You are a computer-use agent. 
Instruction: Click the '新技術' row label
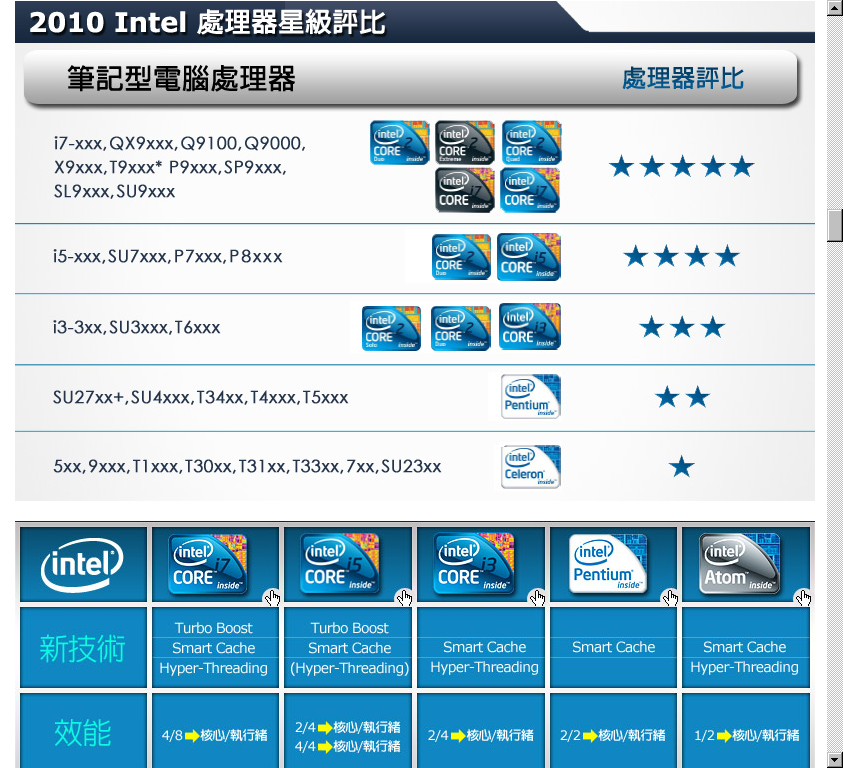coord(82,648)
